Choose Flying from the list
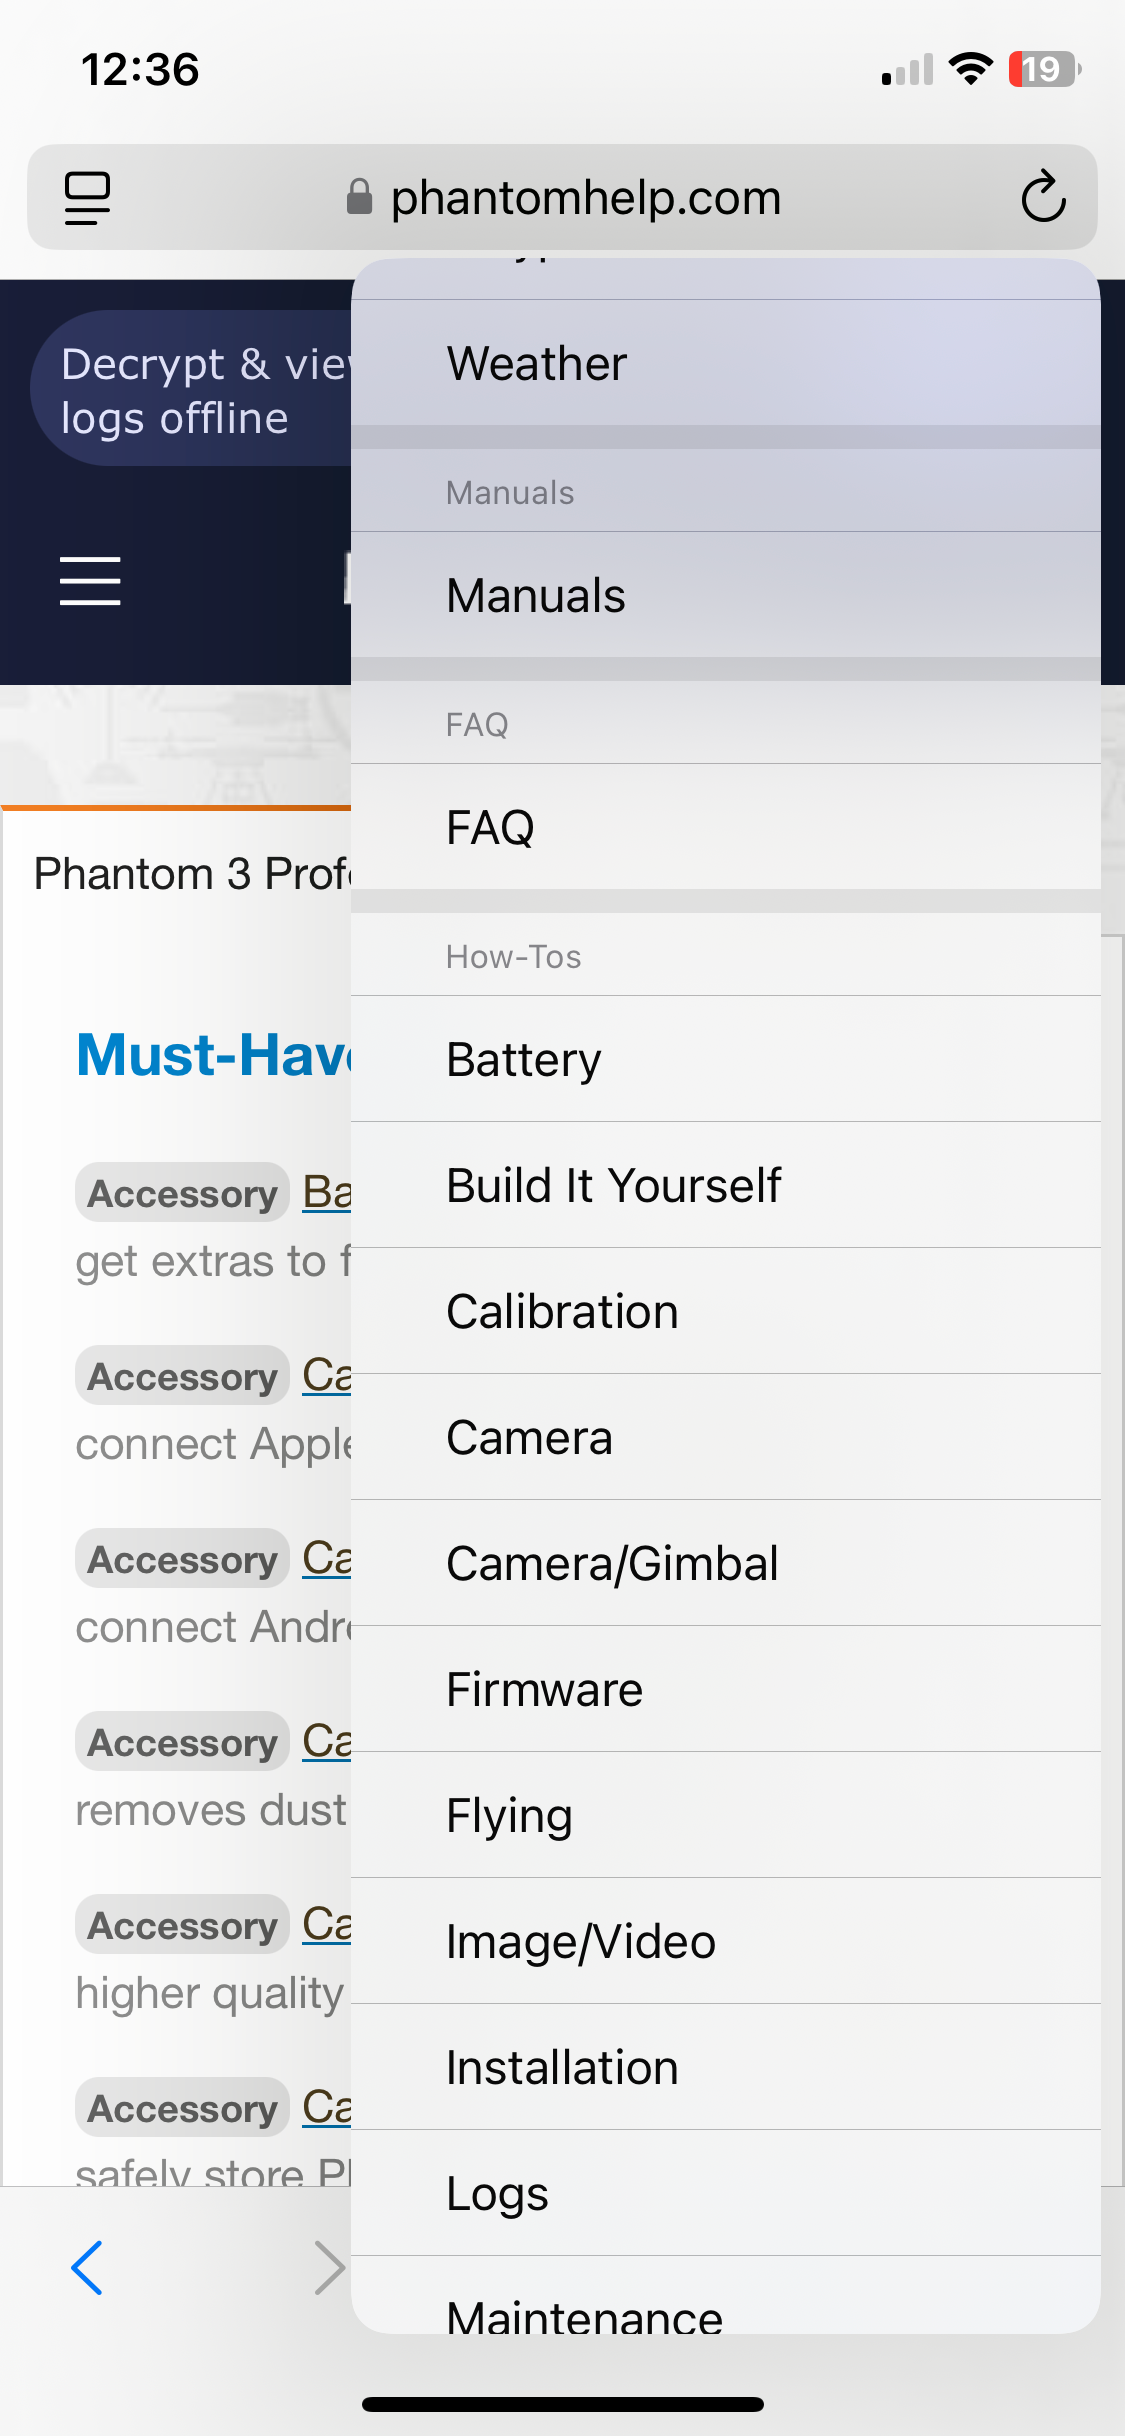 coord(726,1815)
